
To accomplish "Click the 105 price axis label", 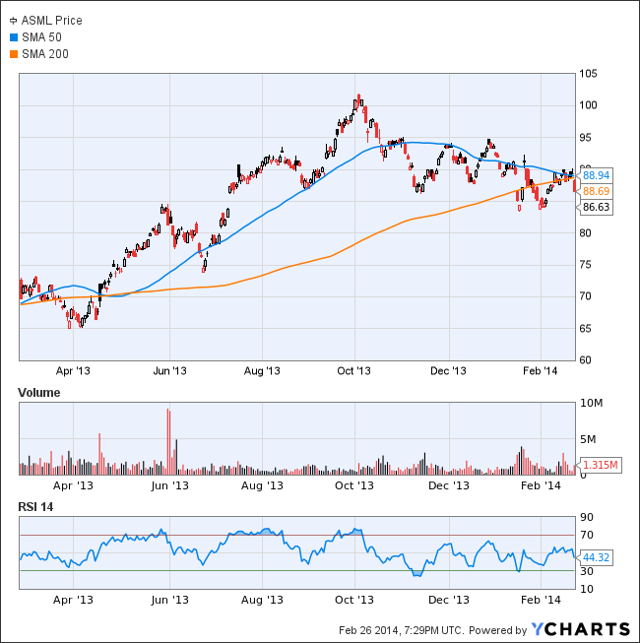I will 588,74.
